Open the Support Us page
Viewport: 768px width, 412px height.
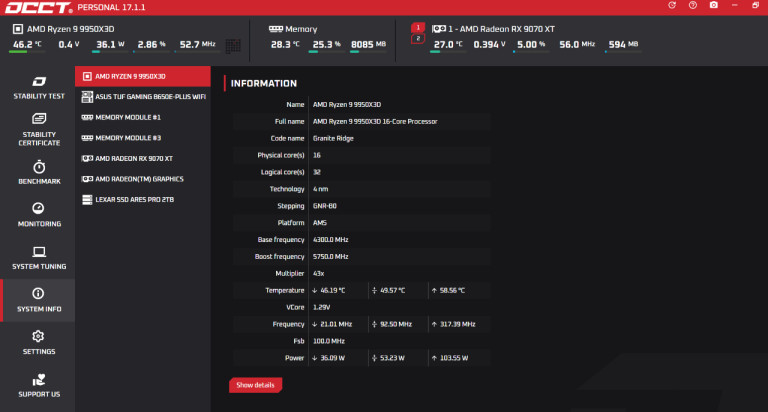(39, 386)
